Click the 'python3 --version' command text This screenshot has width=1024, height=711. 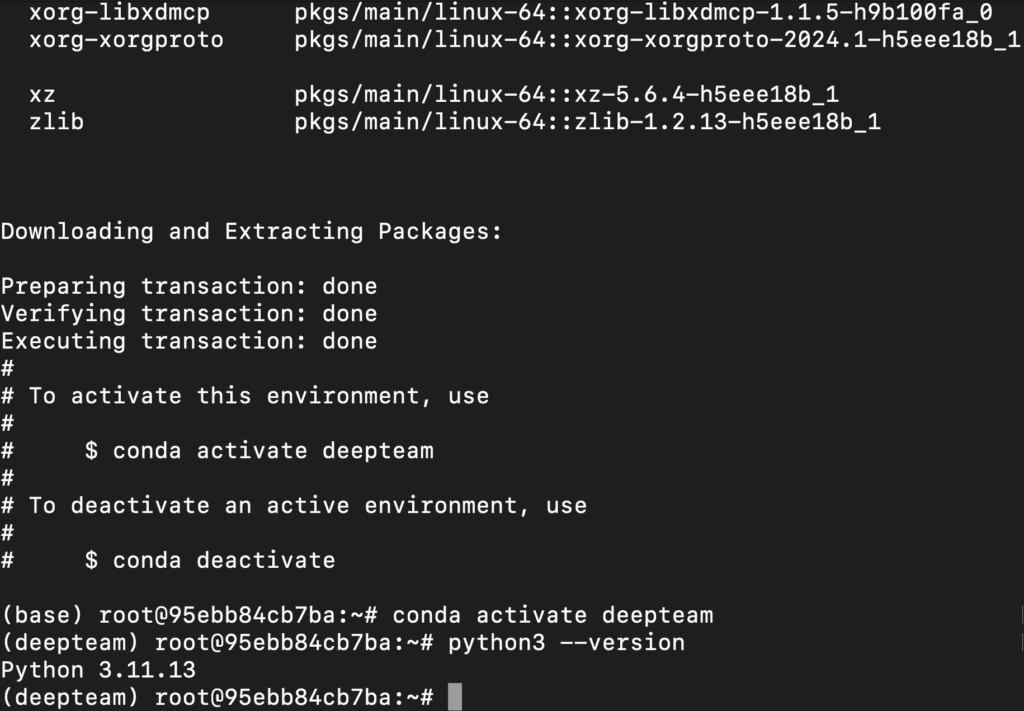pos(566,642)
